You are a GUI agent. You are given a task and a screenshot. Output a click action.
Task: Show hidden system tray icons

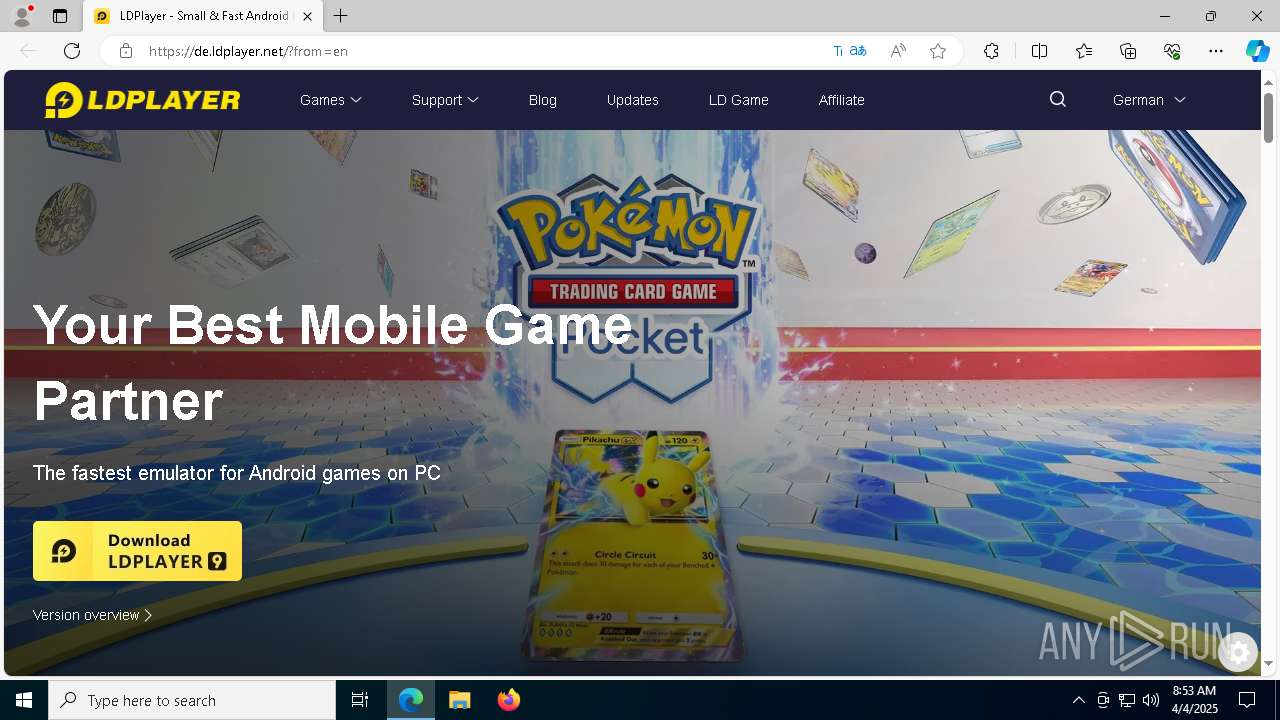(1078, 700)
